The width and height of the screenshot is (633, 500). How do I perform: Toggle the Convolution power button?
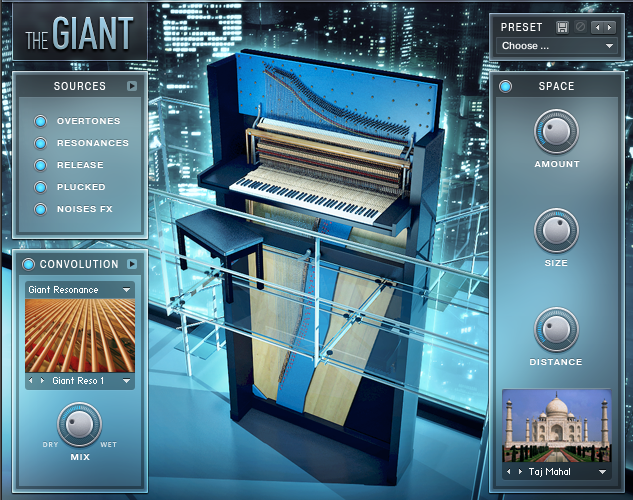pyautogui.click(x=29, y=264)
